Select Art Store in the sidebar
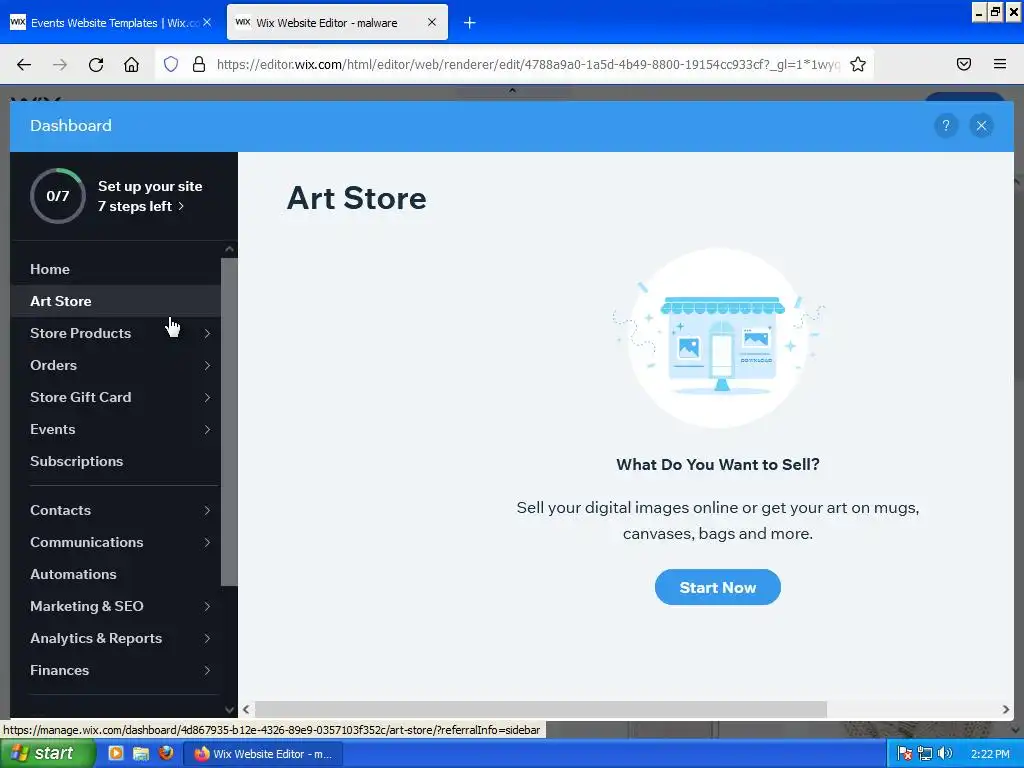This screenshot has width=1024, height=768. 116,301
